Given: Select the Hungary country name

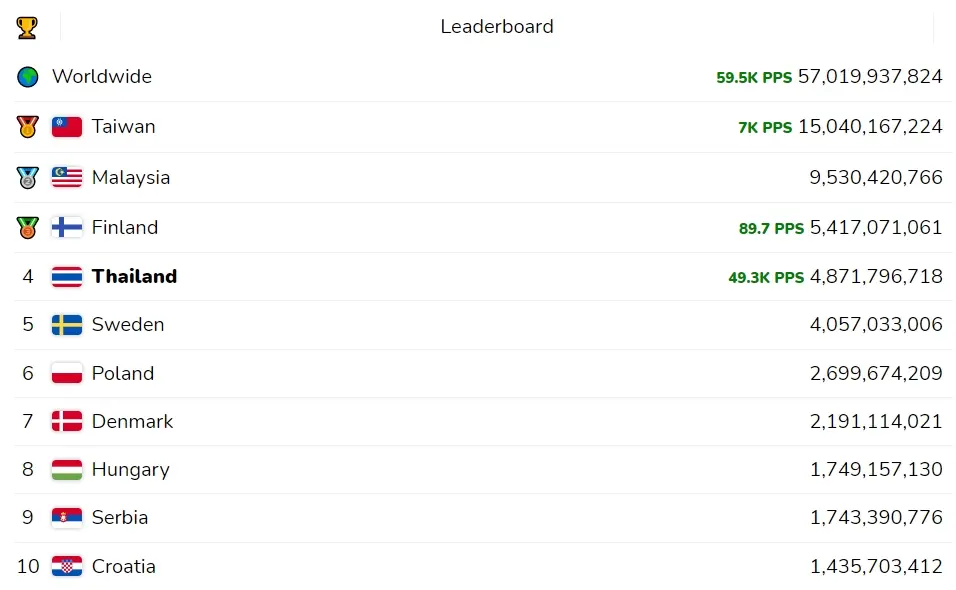Looking at the screenshot, I should coord(130,470).
